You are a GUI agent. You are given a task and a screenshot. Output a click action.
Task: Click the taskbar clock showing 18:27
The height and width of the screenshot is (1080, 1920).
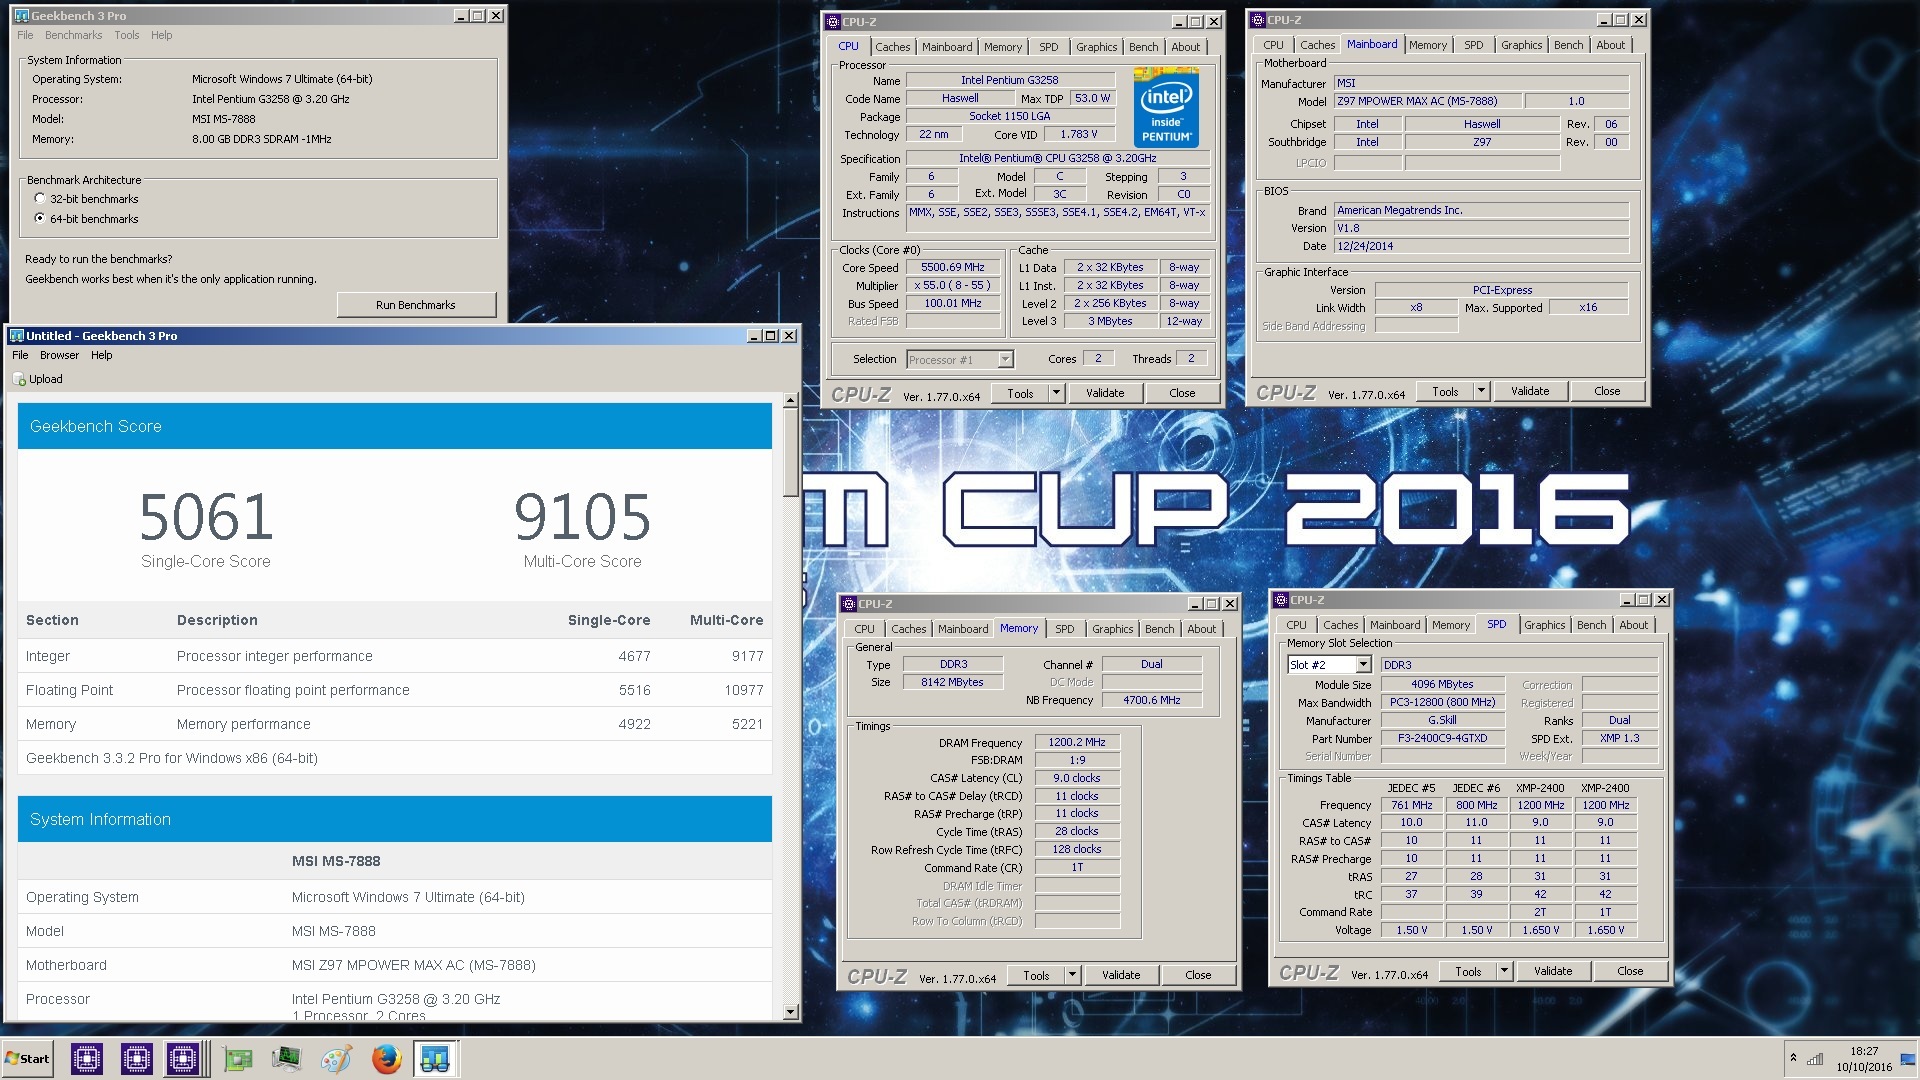coord(1864,1059)
